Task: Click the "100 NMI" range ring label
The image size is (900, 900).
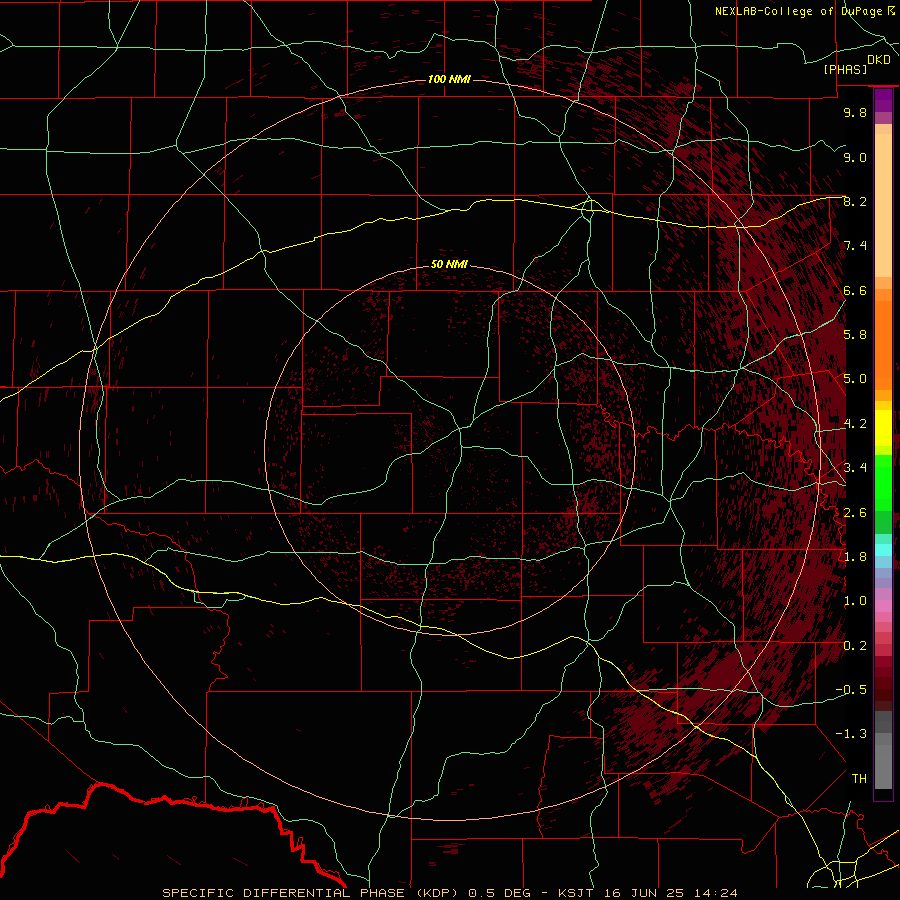Action: coord(449,79)
